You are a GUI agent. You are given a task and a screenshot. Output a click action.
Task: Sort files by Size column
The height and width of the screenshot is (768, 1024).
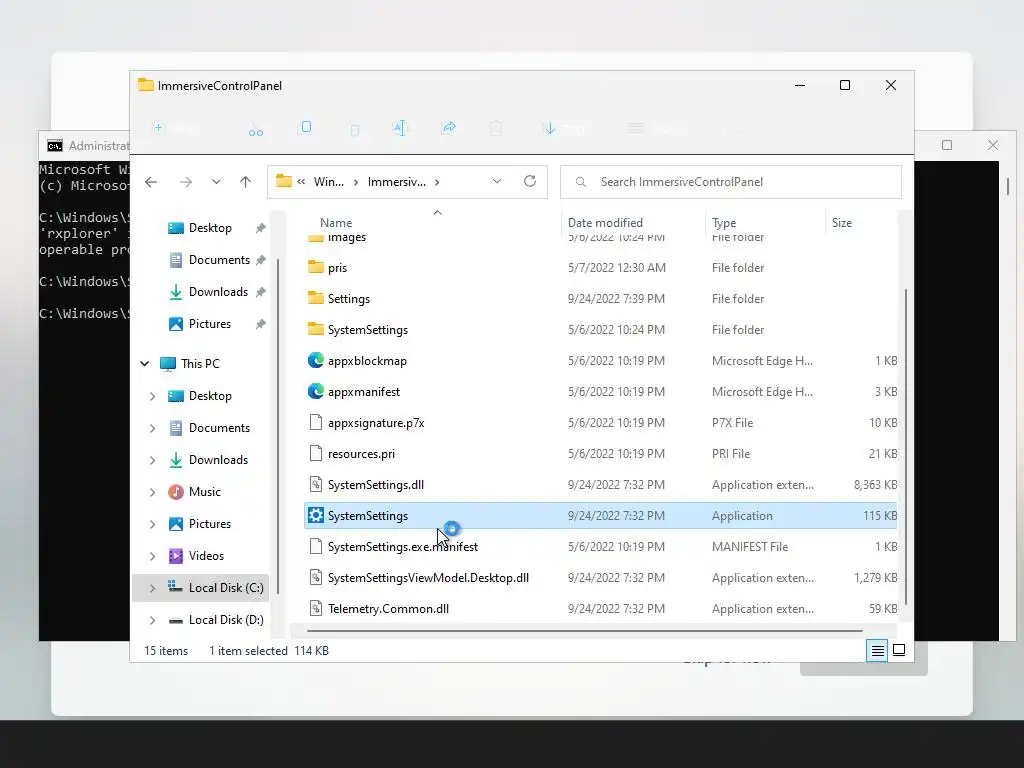click(842, 223)
